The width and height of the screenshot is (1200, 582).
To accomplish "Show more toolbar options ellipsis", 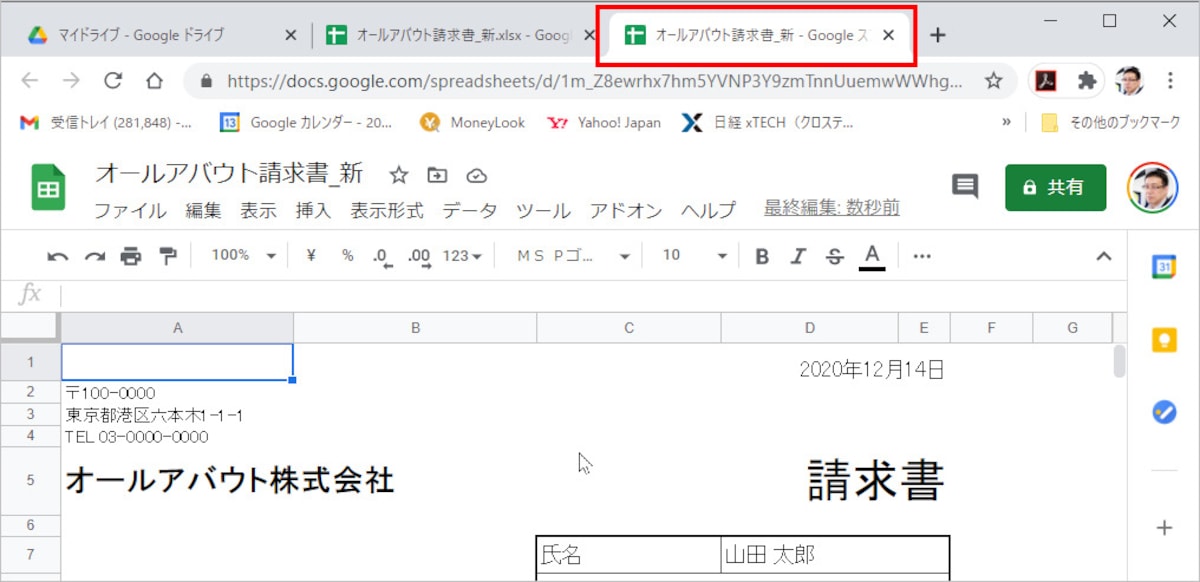I will [922, 256].
